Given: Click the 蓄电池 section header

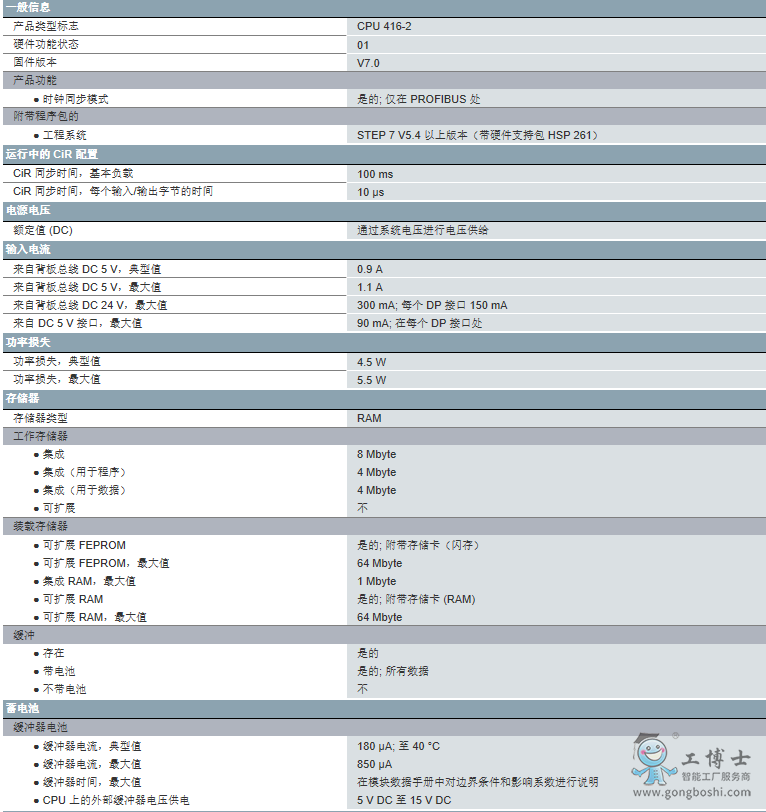Looking at the screenshot, I should click(22, 708).
